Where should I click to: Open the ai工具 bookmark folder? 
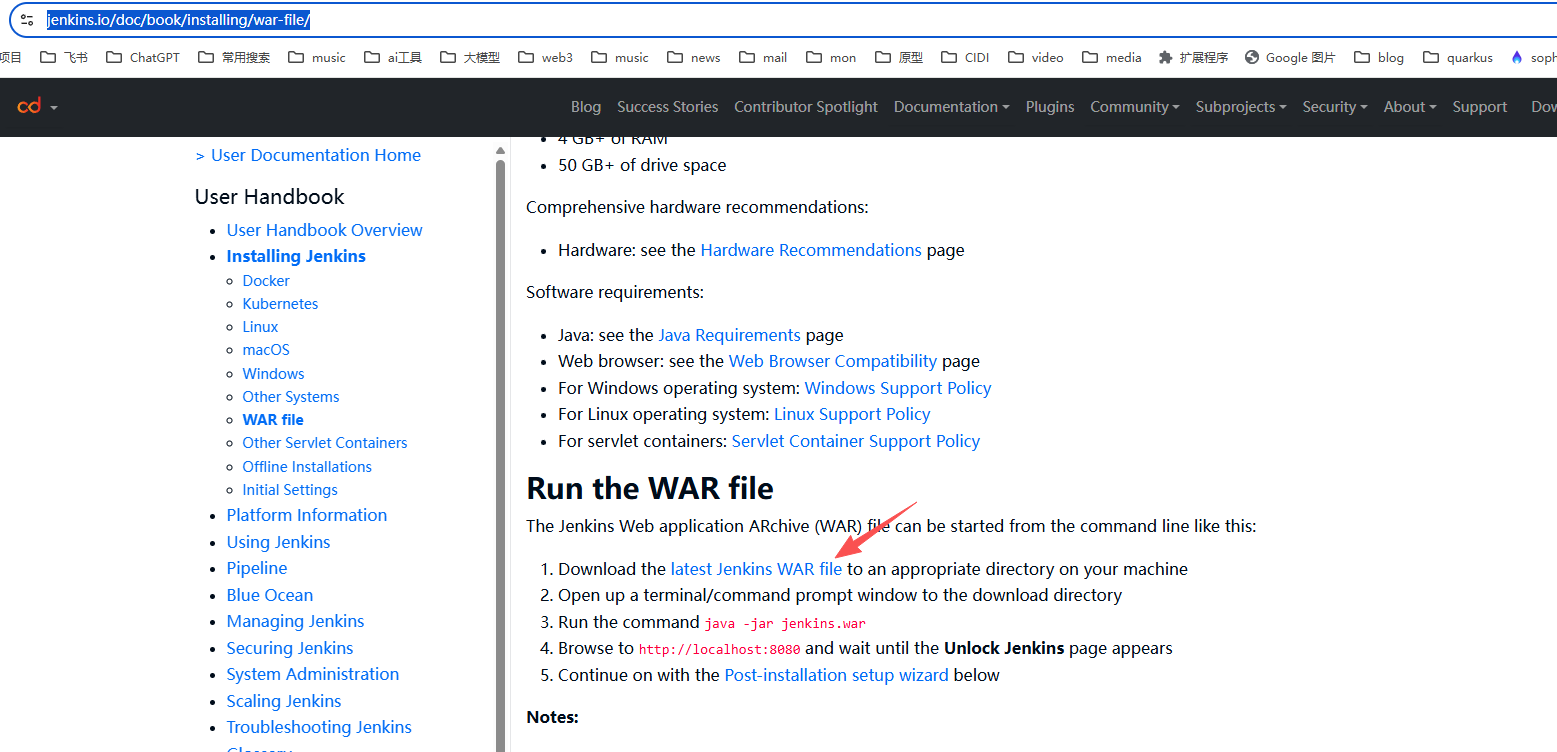(x=393, y=58)
